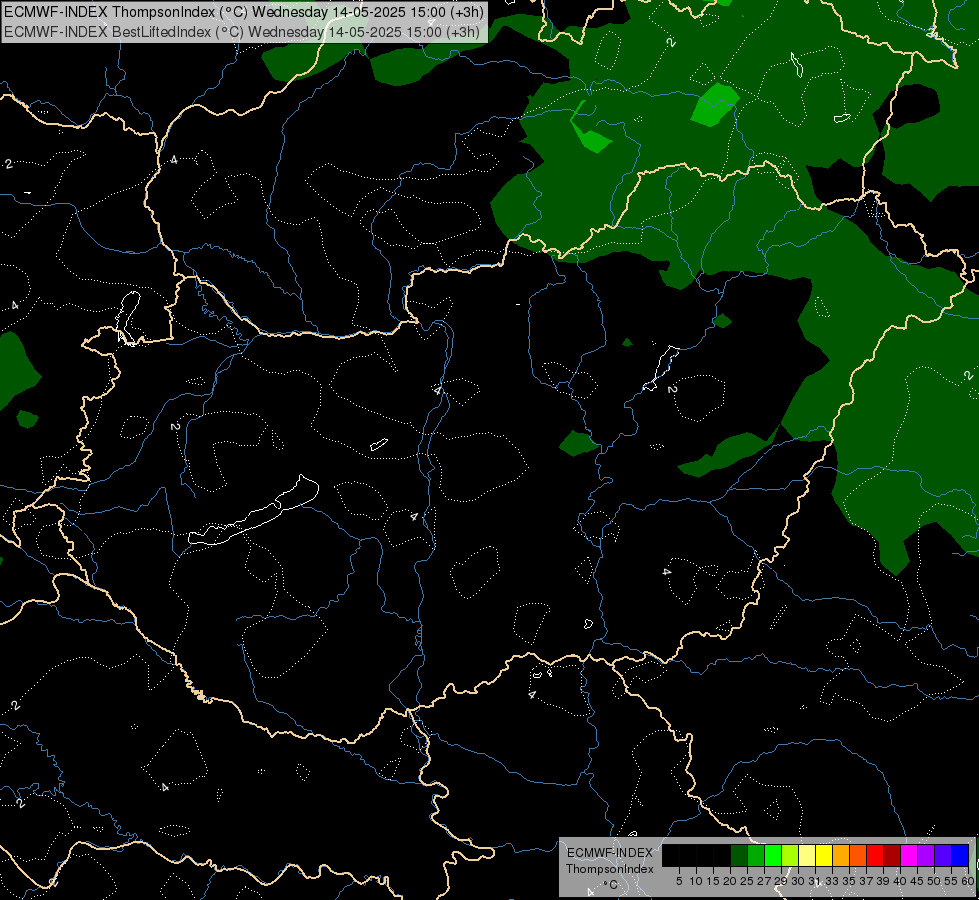Select the violet 50–55 legend swatch
Image resolution: width=979 pixels, height=900 pixels.
coord(943,855)
